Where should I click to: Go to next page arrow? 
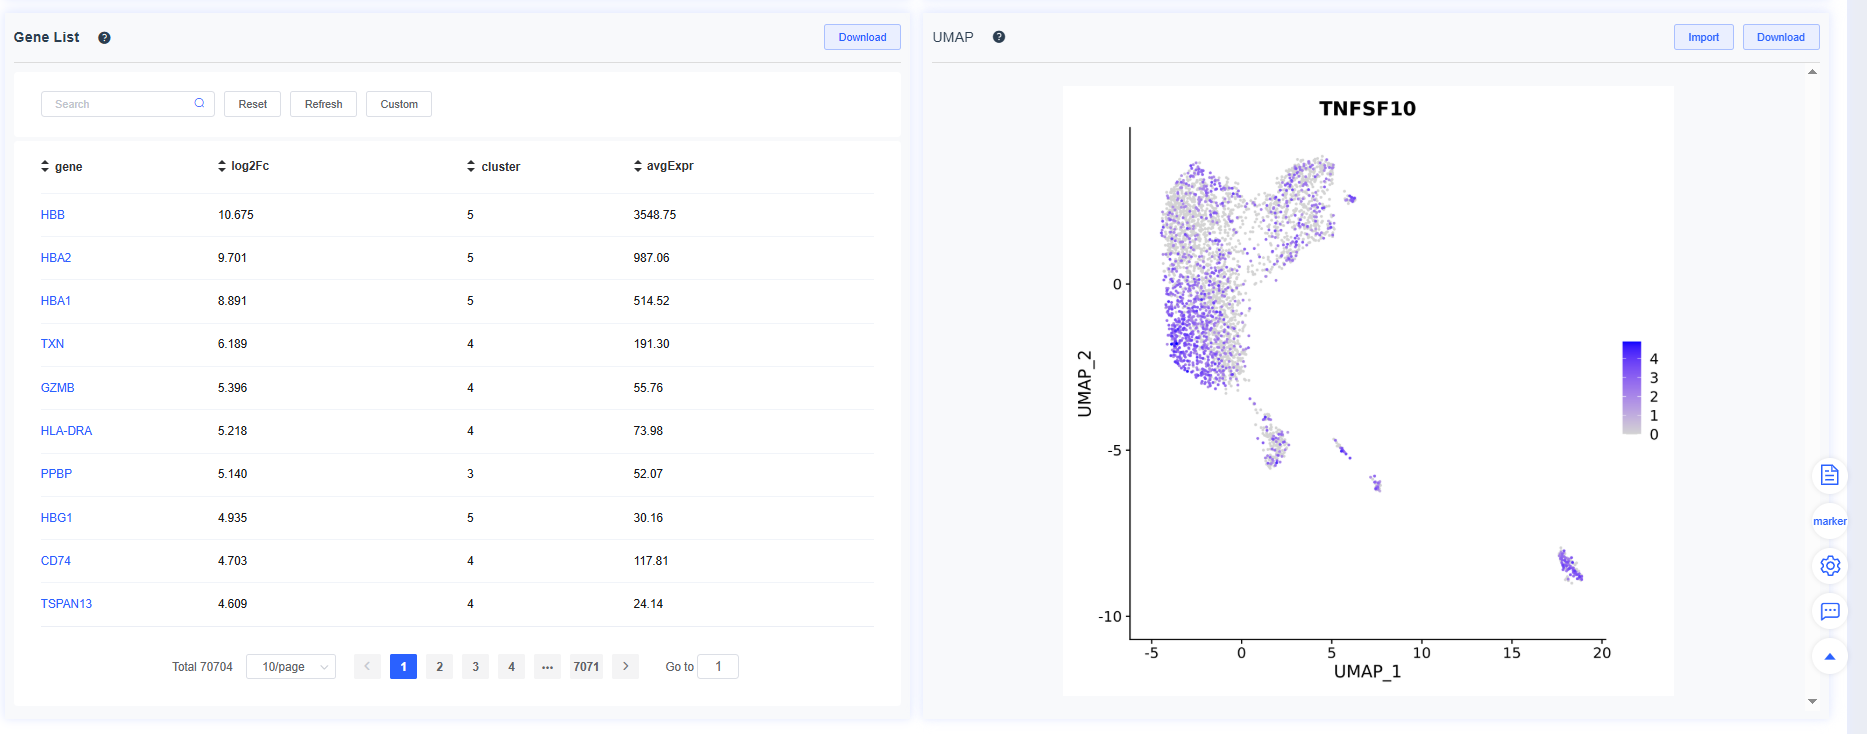pyautogui.click(x=625, y=666)
